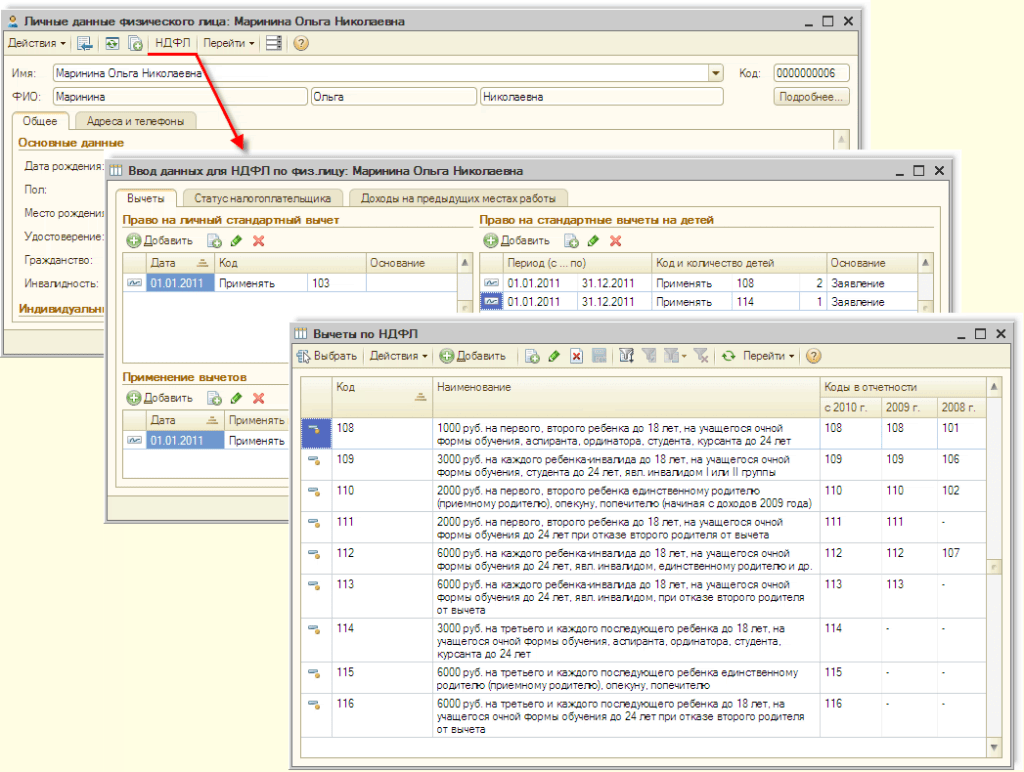Viewport: 1024px width, 772px height.
Task: Click the НДФЛ button in the personal data toolbar
Action: (x=172, y=44)
